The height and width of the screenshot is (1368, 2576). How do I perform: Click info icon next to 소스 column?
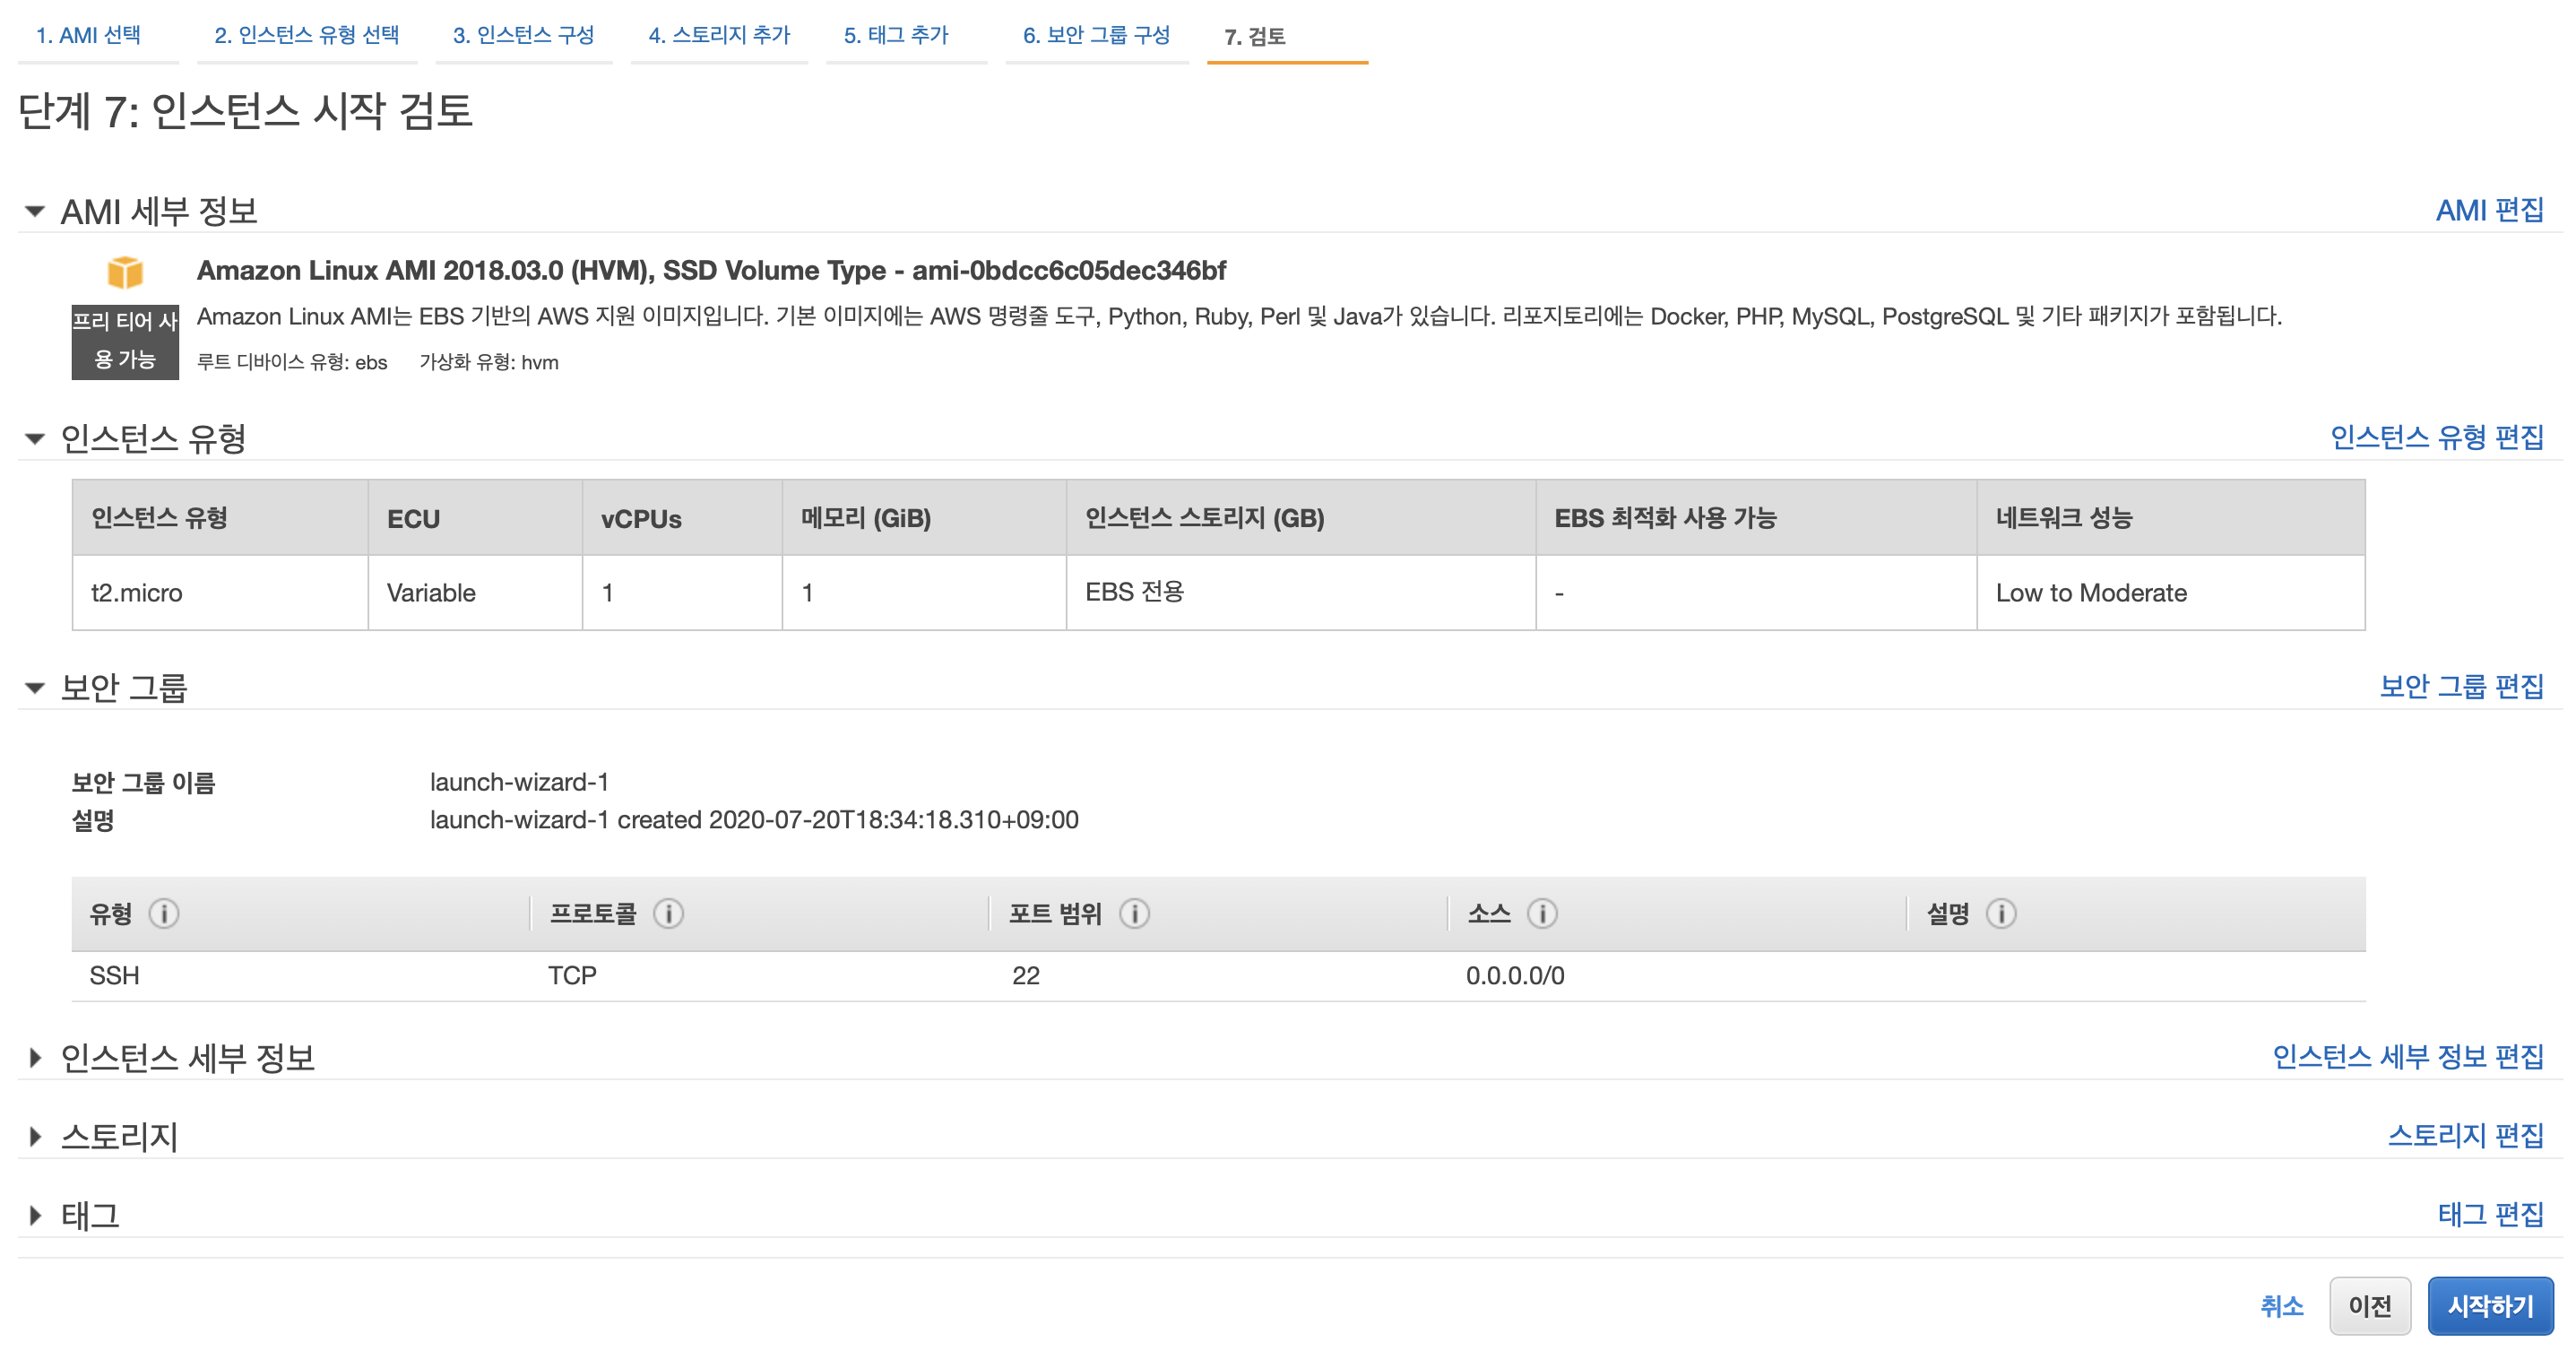click(1542, 913)
